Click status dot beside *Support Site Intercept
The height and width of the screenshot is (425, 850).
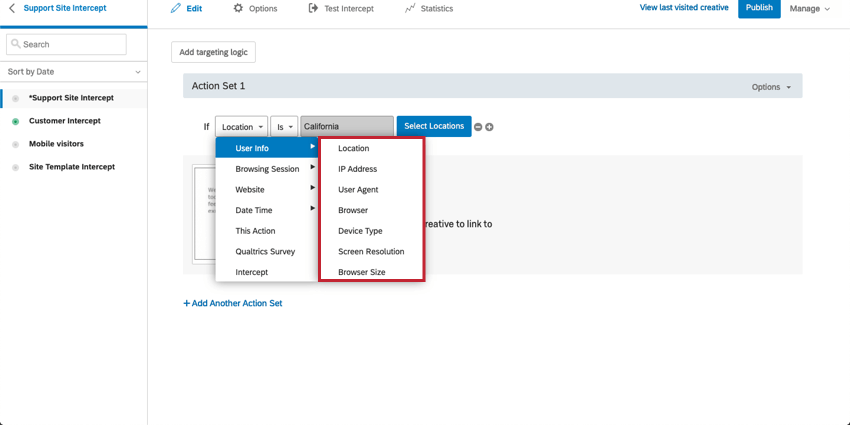(16, 99)
